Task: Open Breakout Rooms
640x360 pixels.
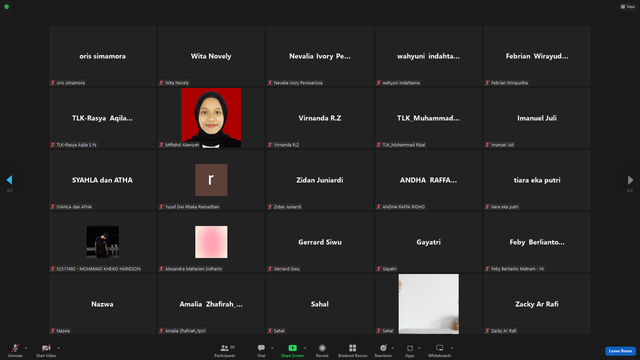Action: click(353, 350)
